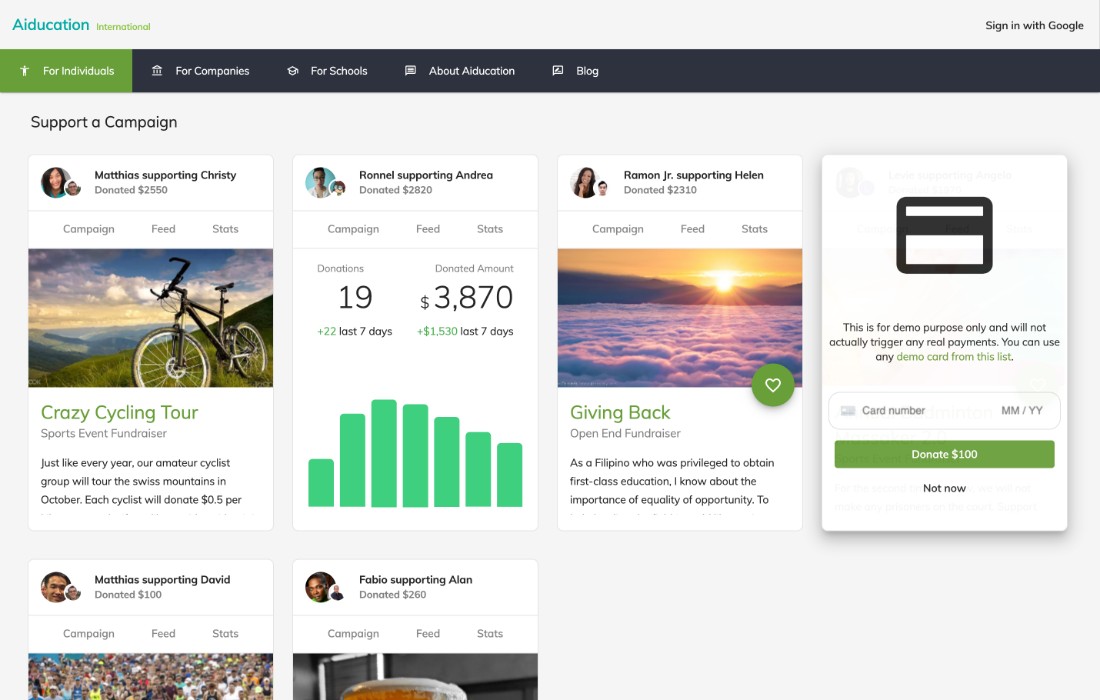Viewport: 1100px width, 700px height.
Task: Click the mountain bike campaign photo
Action: pos(150,318)
